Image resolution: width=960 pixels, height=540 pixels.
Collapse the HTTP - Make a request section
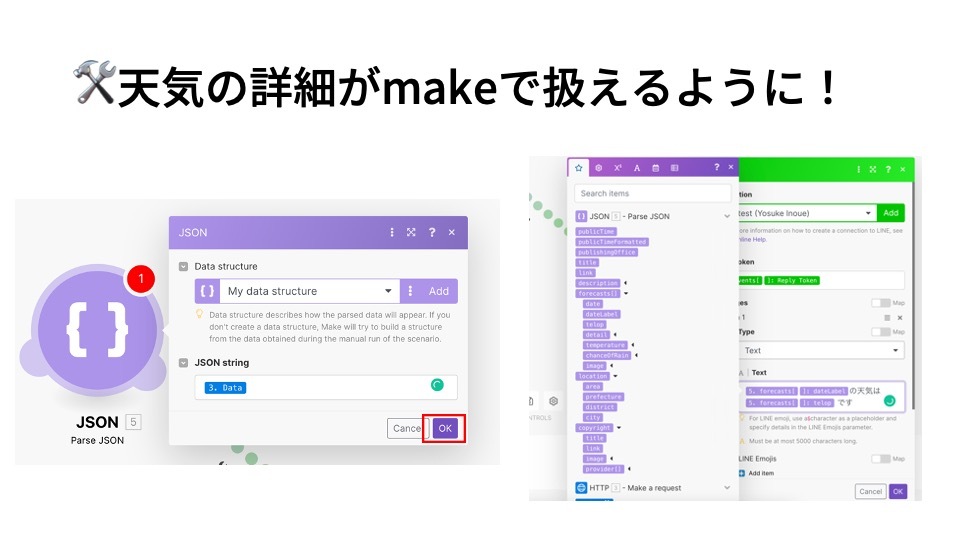pyautogui.click(x=727, y=488)
